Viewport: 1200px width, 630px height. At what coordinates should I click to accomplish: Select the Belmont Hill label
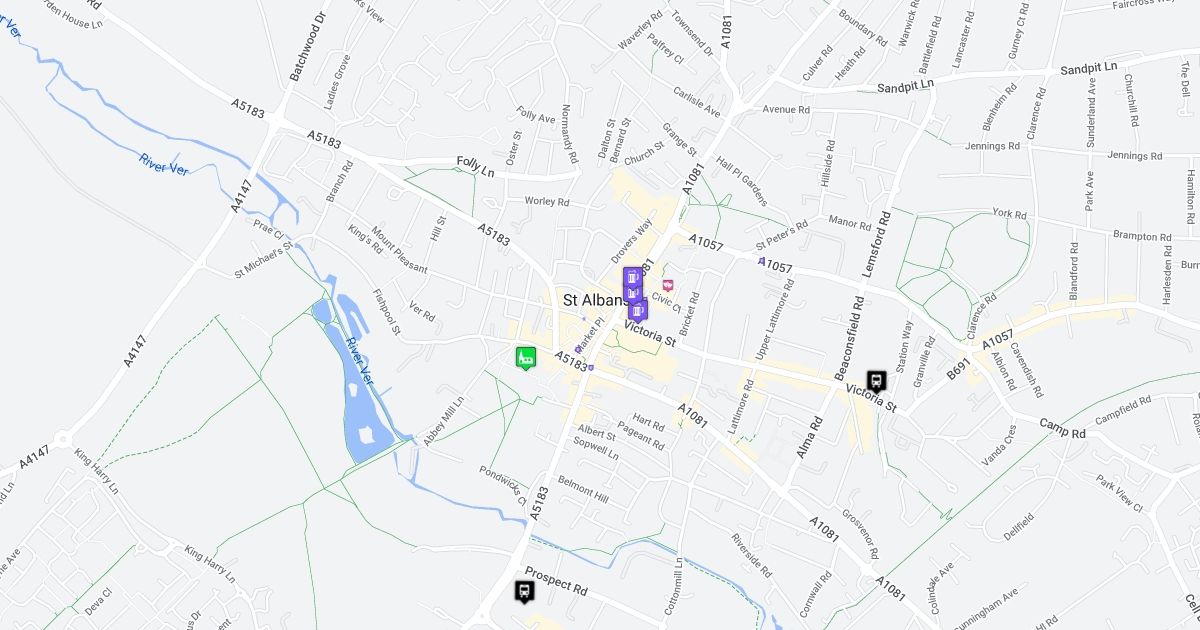pos(583,490)
